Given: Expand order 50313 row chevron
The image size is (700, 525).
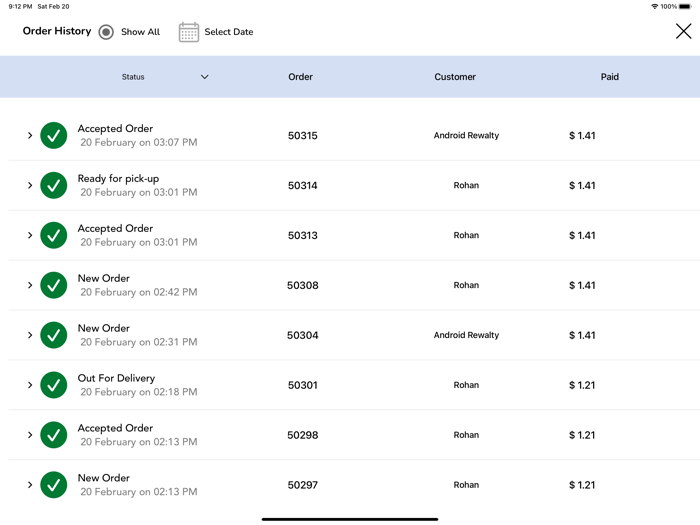Looking at the screenshot, I should [30, 235].
